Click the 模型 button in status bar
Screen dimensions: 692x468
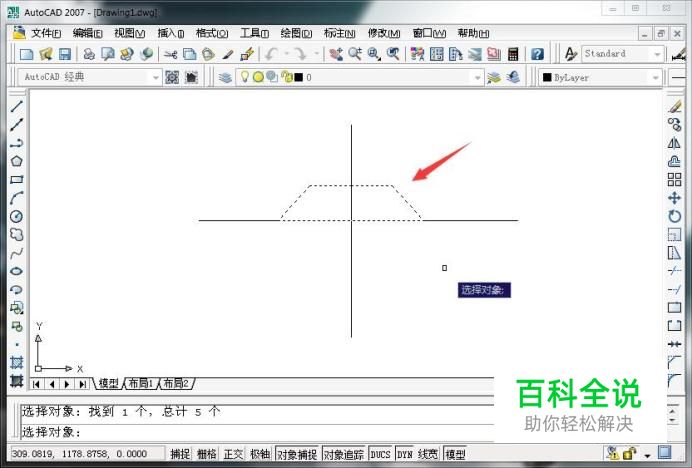[455, 454]
